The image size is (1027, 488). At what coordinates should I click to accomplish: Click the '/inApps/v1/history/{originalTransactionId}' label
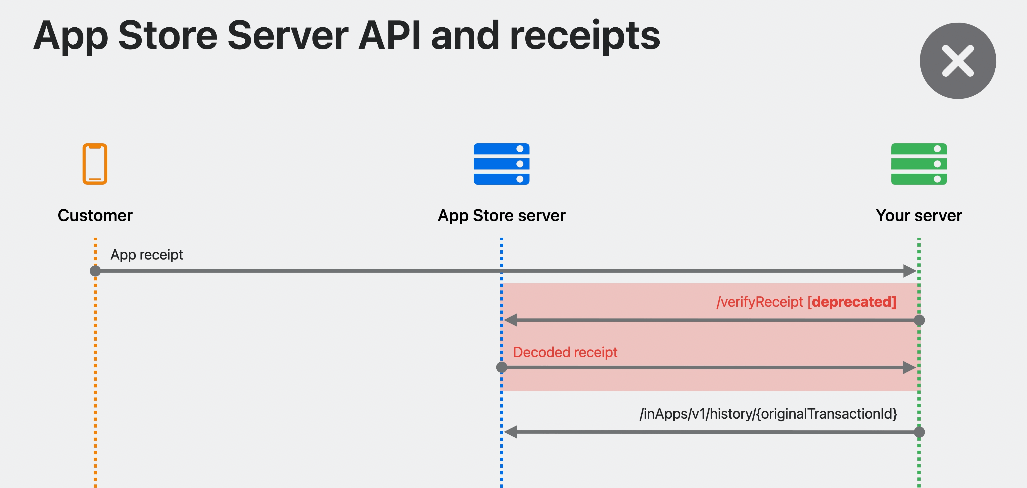(768, 414)
